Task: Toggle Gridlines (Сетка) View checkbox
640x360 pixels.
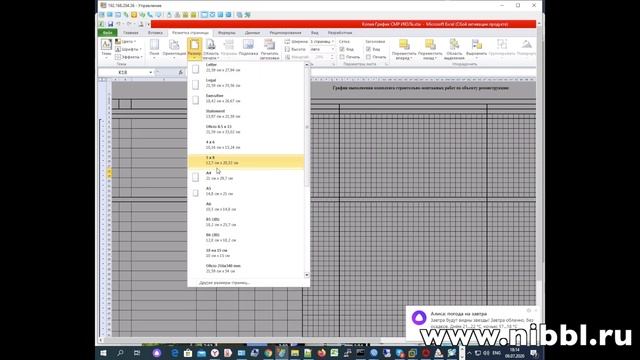Action: point(342,49)
